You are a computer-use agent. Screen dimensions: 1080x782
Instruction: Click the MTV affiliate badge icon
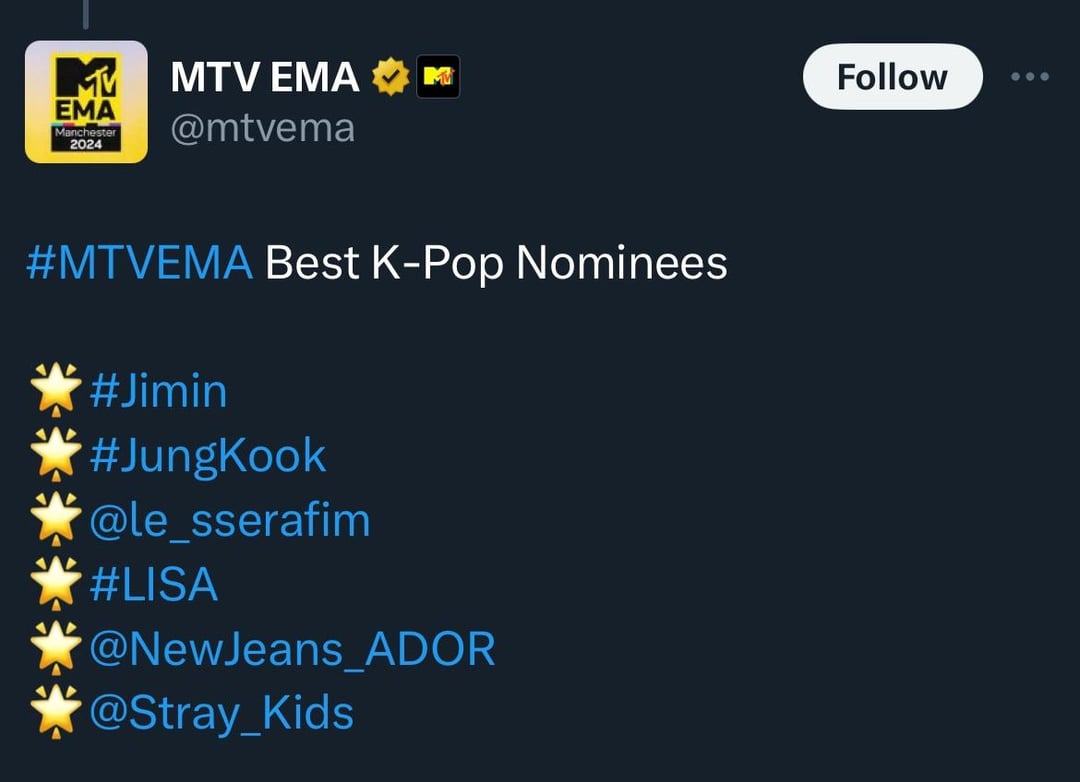438,77
